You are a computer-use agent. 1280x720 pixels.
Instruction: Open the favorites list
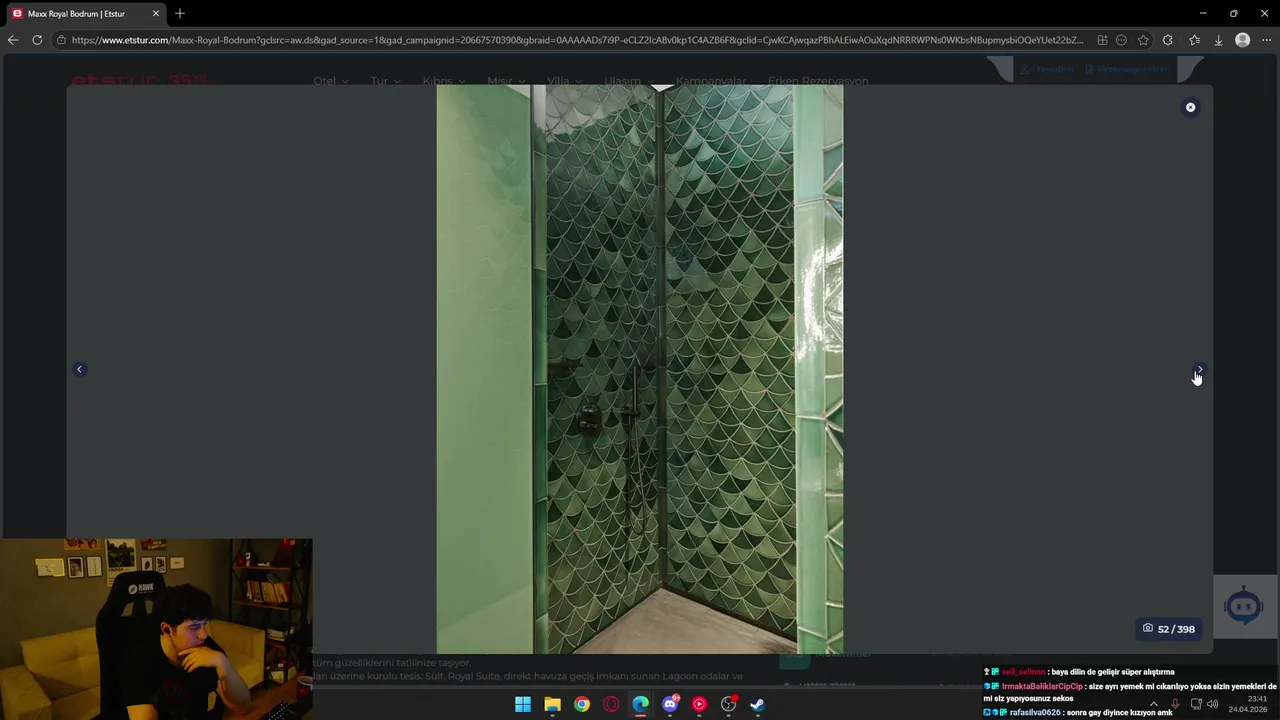tap(1194, 40)
